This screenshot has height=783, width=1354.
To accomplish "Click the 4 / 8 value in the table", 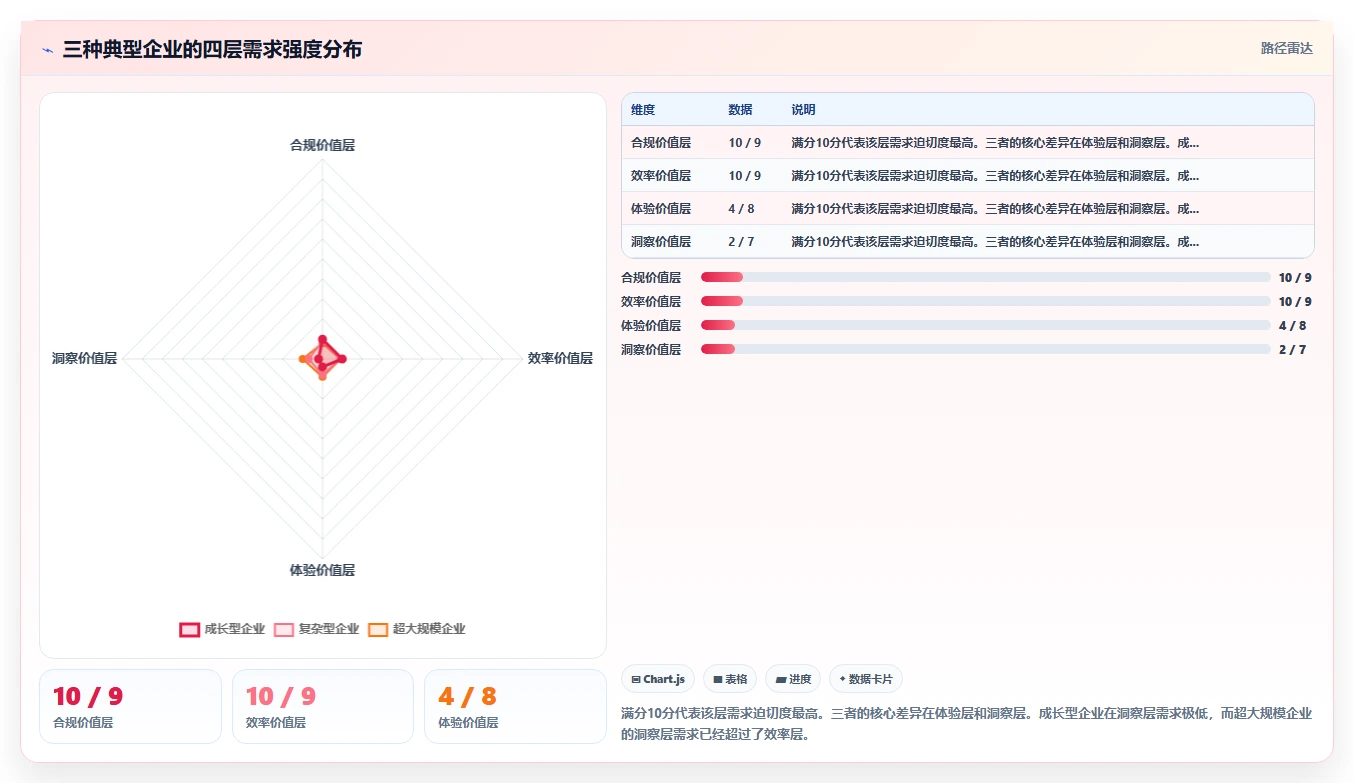I will click(x=742, y=209).
